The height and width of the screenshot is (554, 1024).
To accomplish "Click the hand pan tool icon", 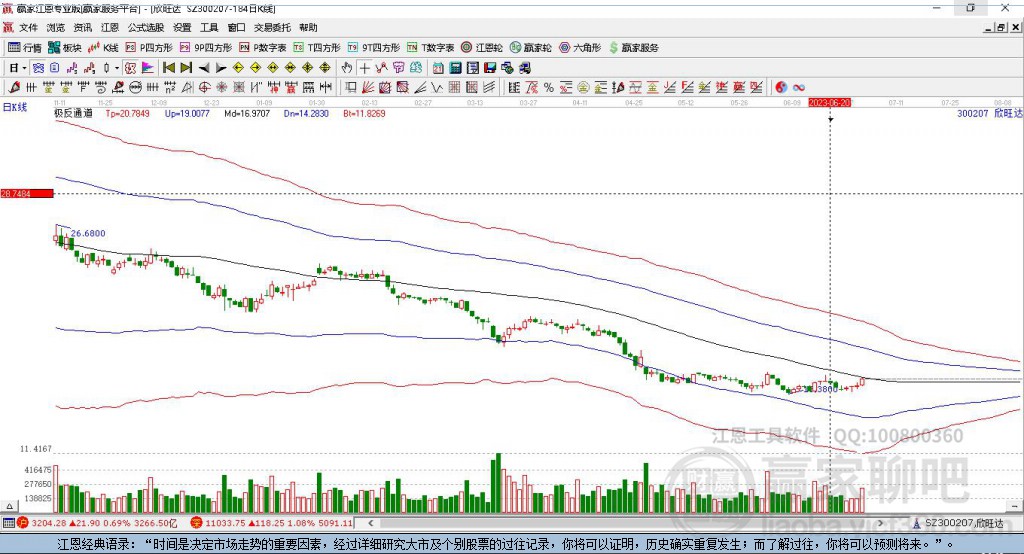I will [x=347, y=68].
